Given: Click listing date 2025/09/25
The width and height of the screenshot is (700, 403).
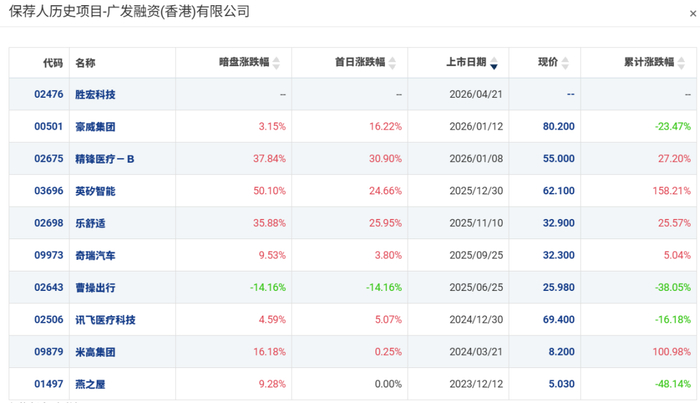Looking at the screenshot, I should coord(476,255).
